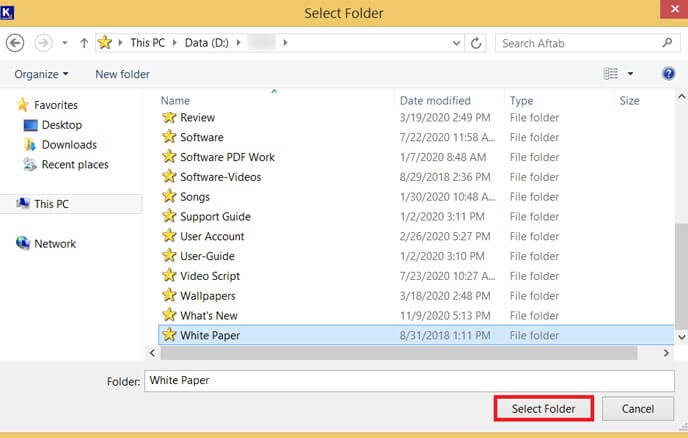The height and width of the screenshot is (438, 688).
Task: Sort by the Name column header
Action: [x=176, y=101]
